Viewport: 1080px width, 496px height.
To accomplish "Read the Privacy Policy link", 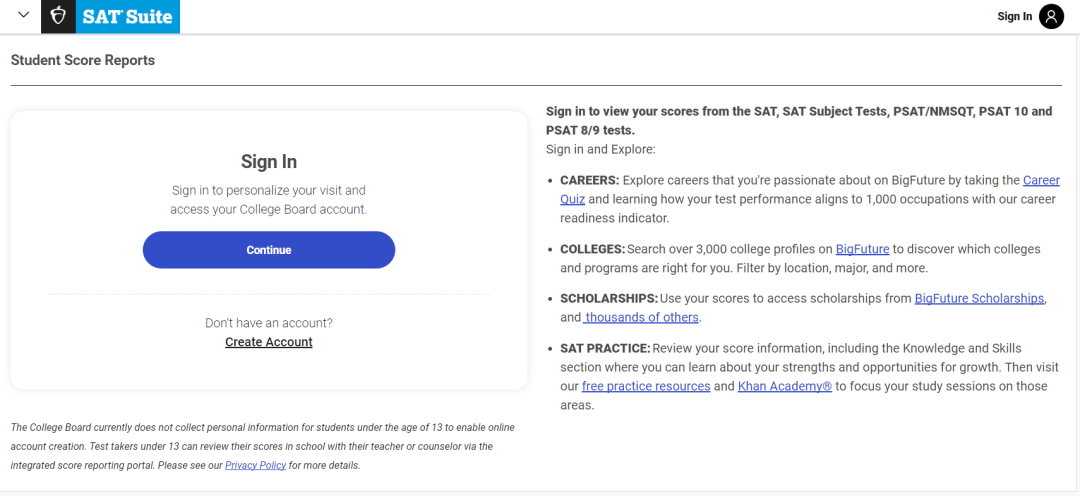I will tap(255, 465).
